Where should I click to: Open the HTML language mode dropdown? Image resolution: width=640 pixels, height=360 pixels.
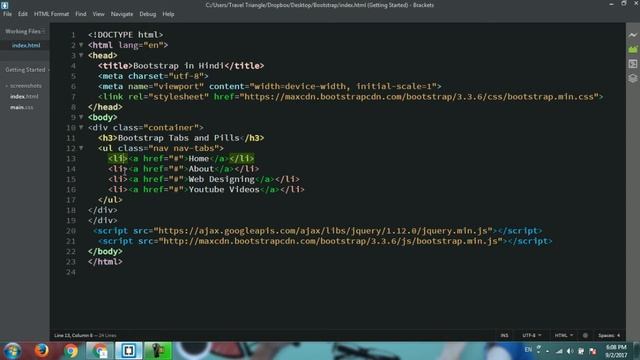564,336
